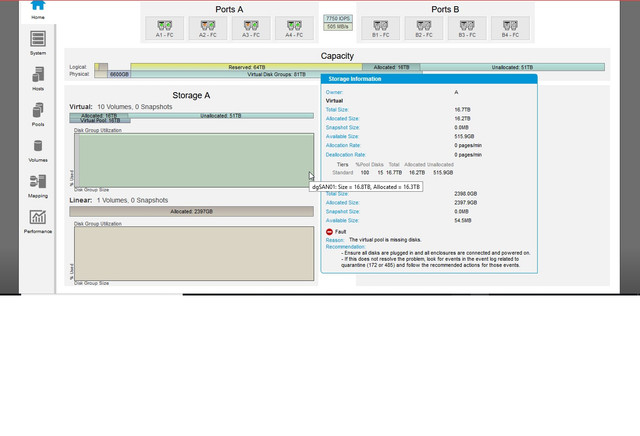Open the Volumes section icon
The width and height of the screenshot is (640, 436).
coord(38,146)
